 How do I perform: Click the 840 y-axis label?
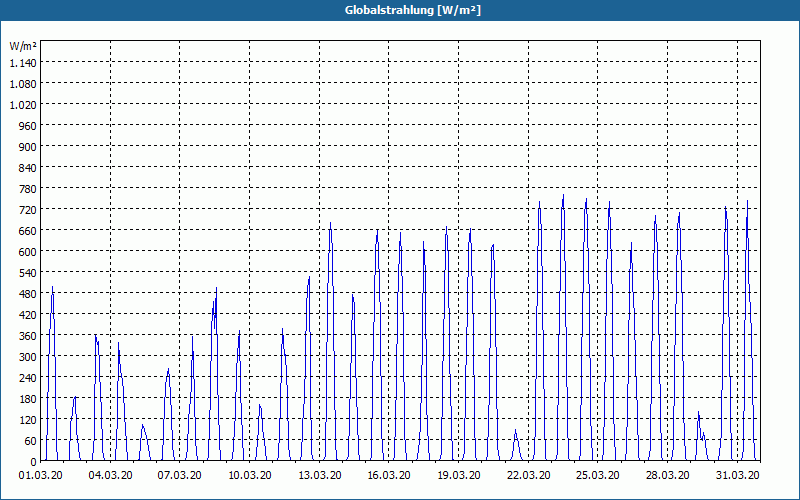28,168
